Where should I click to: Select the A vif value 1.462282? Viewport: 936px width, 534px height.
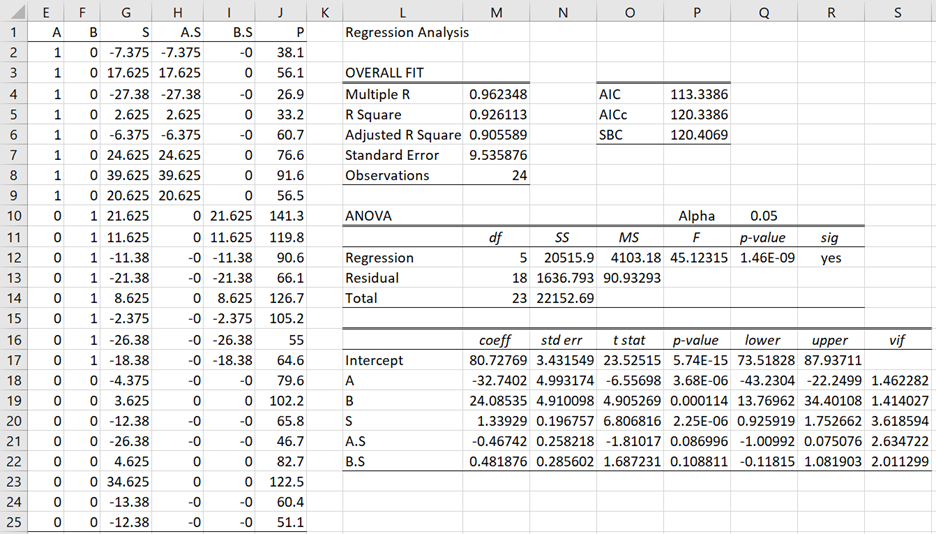(x=900, y=381)
